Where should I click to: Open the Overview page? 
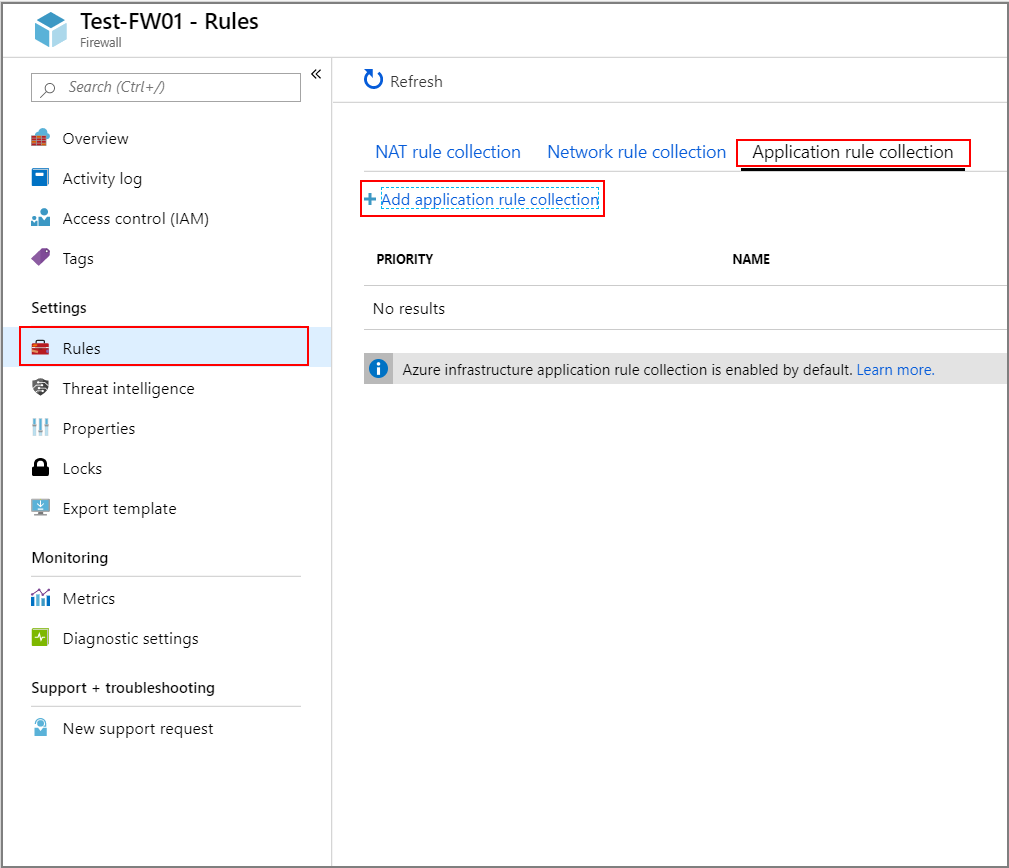point(95,138)
